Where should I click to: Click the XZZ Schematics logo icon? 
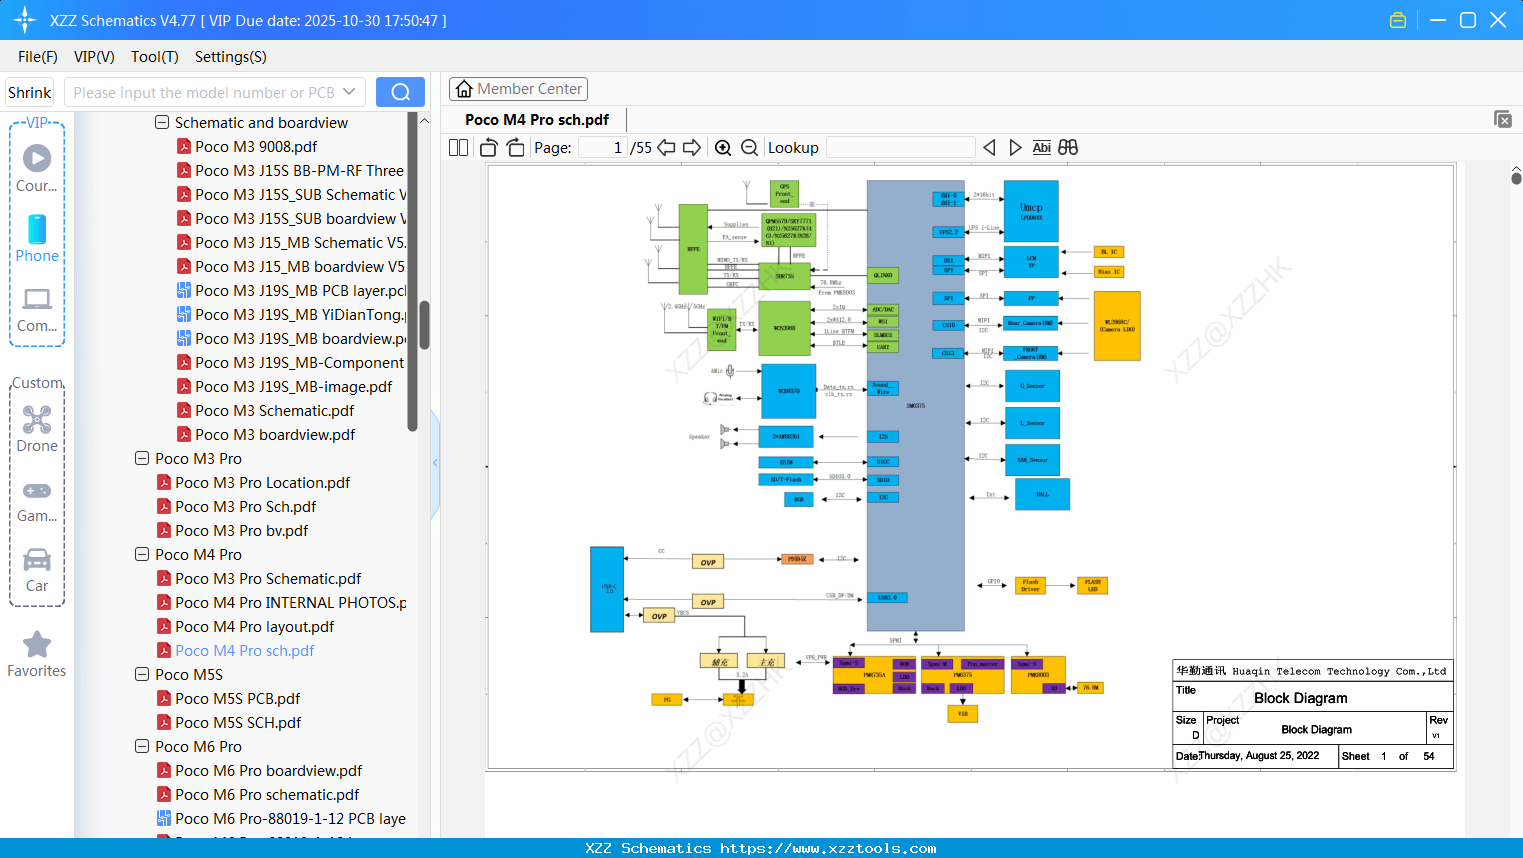[x=25, y=20]
